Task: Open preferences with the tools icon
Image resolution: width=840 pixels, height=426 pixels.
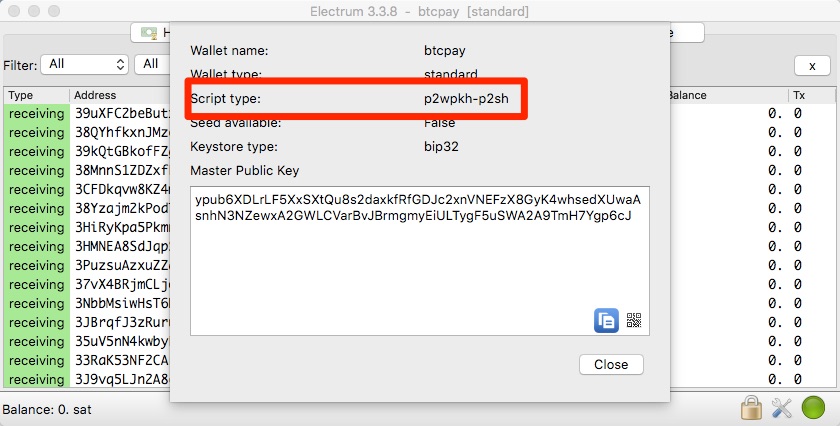Action: [x=782, y=408]
